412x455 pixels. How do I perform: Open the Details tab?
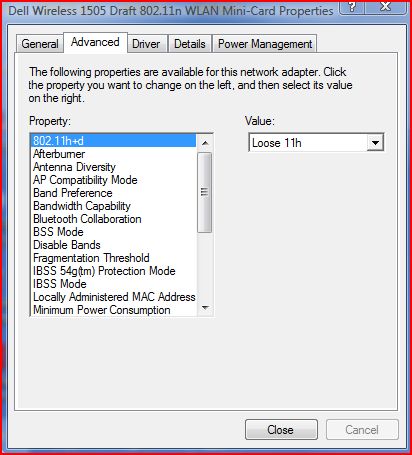coord(190,44)
